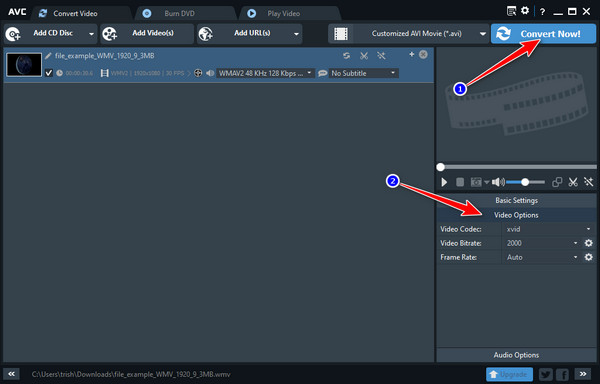The height and width of the screenshot is (384, 600).
Task: Click the Twitter icon in the bottom bar
Action: click(x=546, y=374)
